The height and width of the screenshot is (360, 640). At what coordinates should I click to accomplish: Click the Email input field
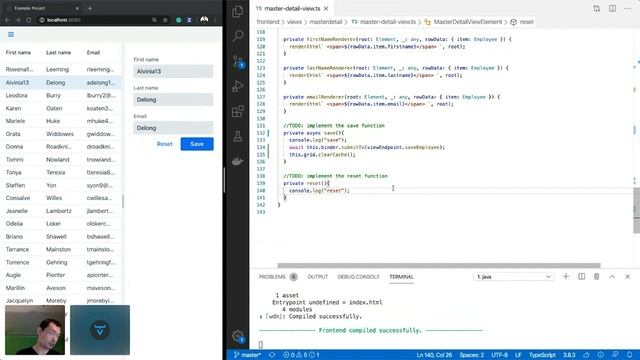[173, 128]
